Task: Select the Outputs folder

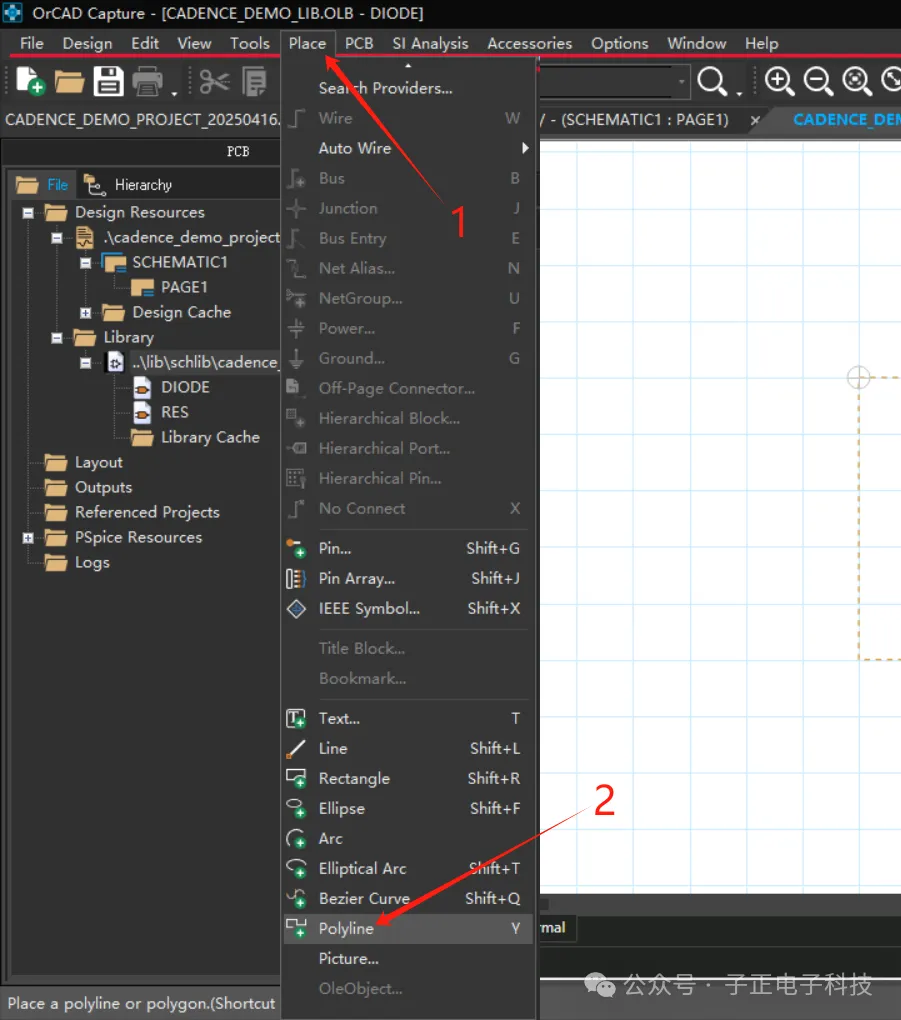Action: [x=103, y=488]
